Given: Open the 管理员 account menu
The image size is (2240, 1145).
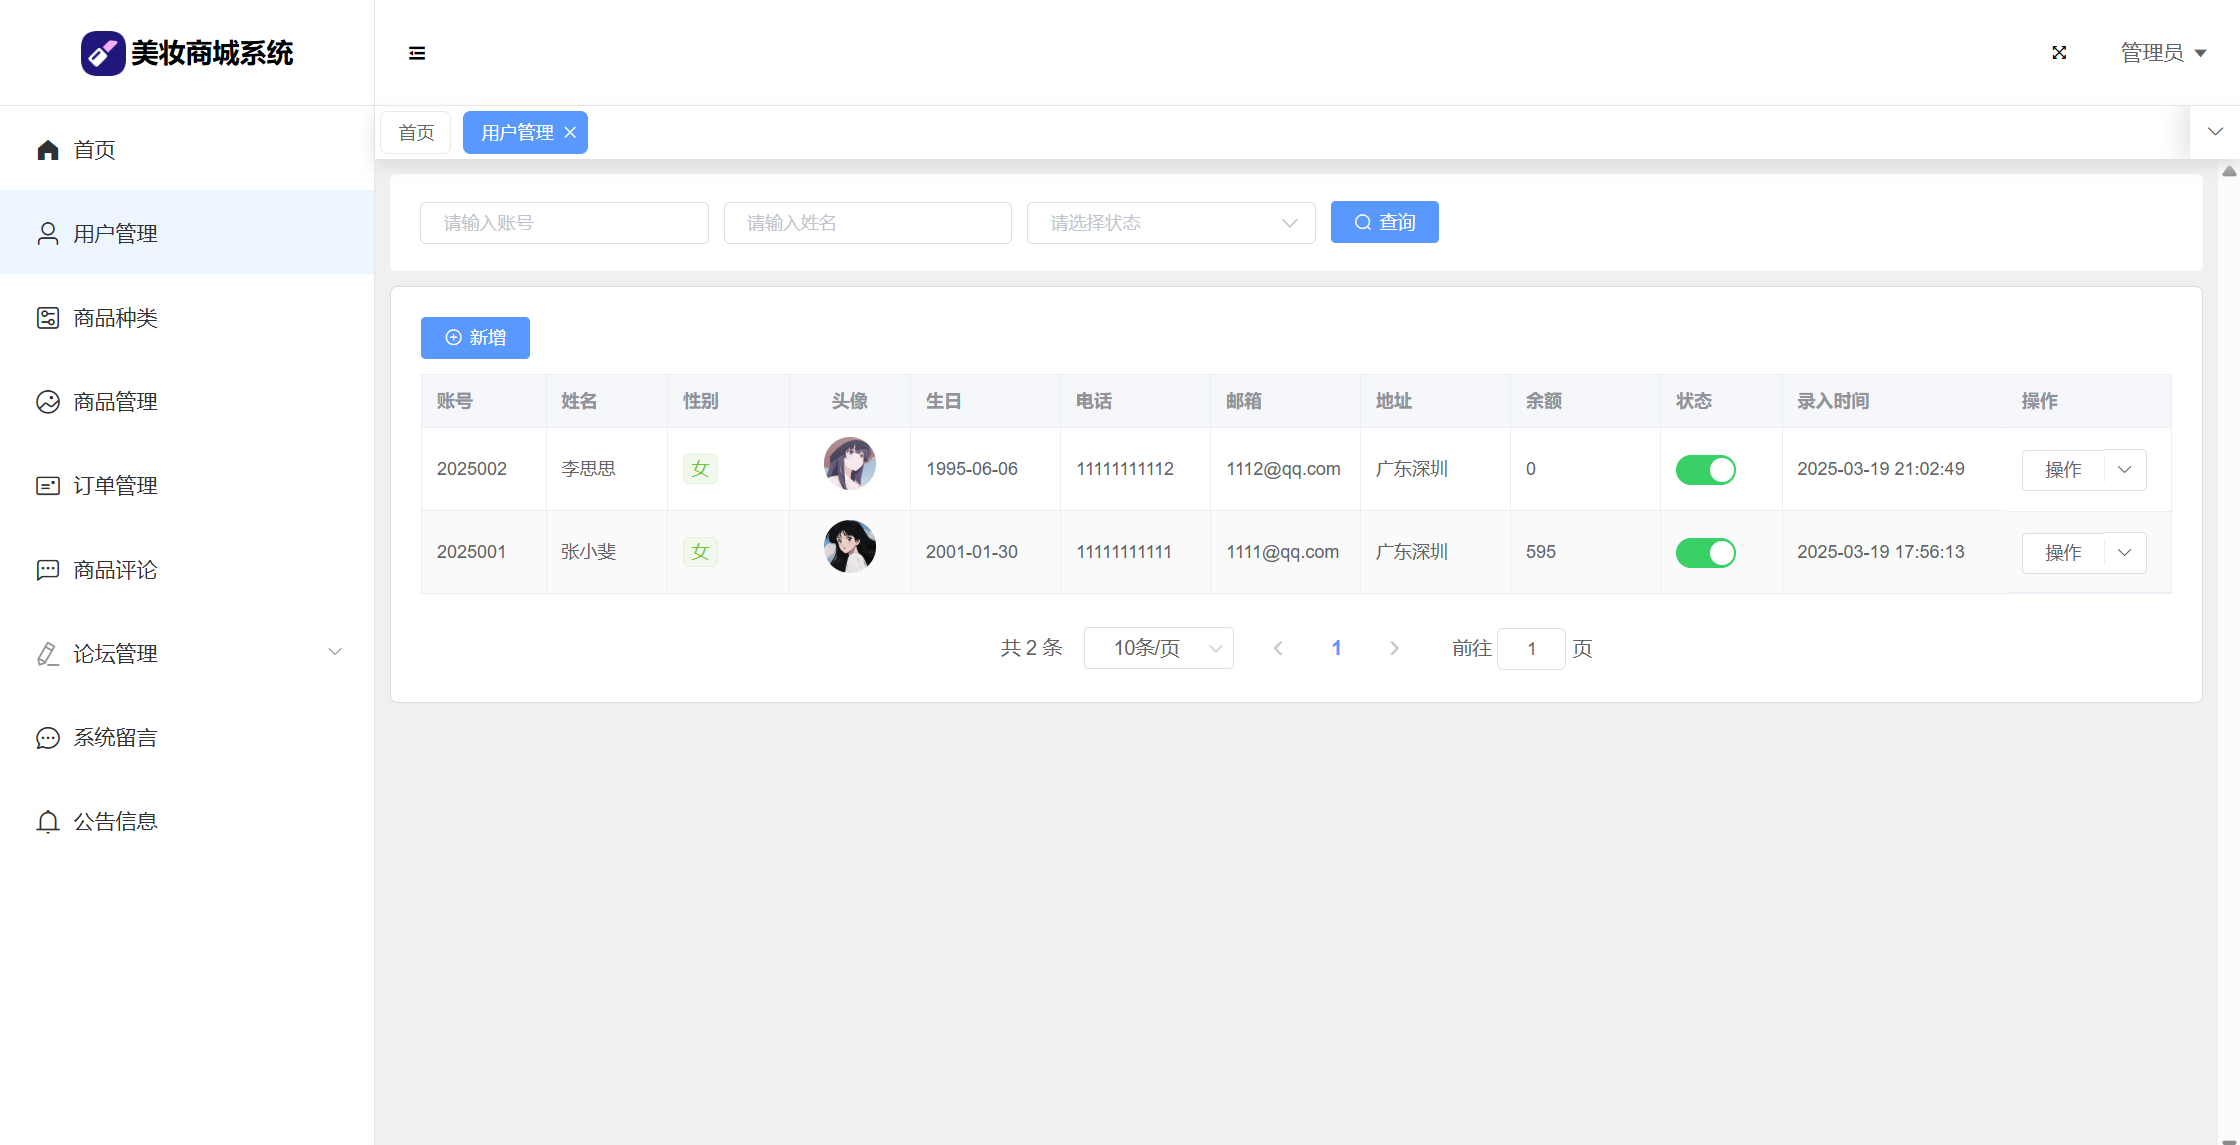Looking at the screenshot, I should tap(2163, 53).
